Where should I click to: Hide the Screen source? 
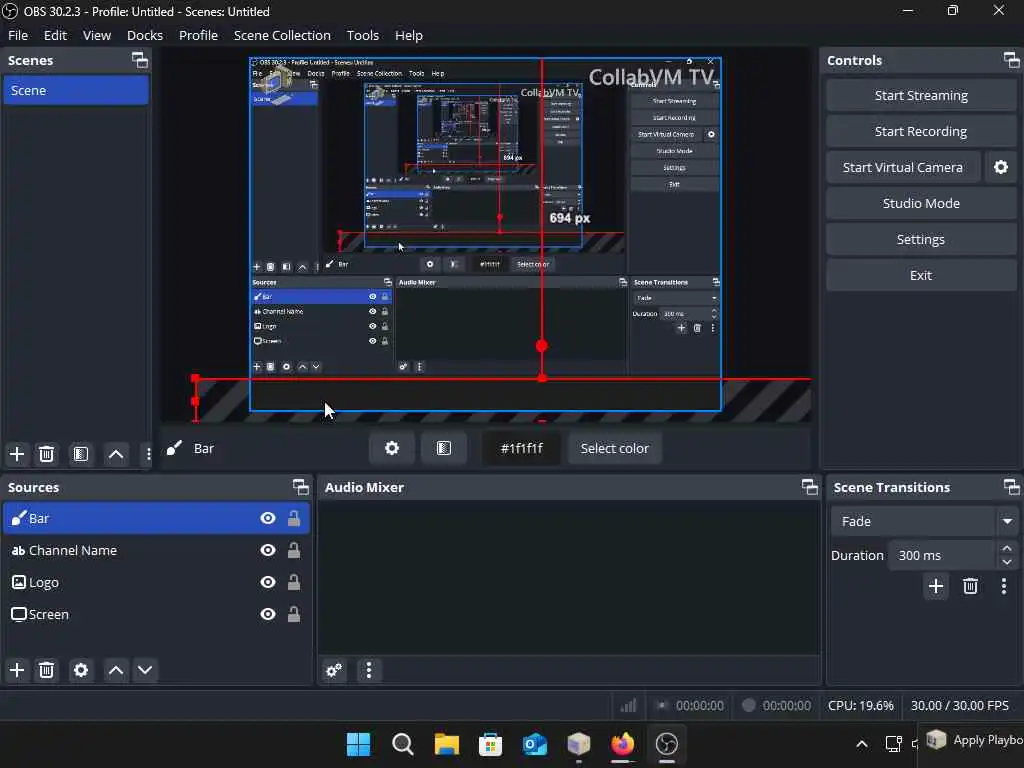[x=268, y=614]
